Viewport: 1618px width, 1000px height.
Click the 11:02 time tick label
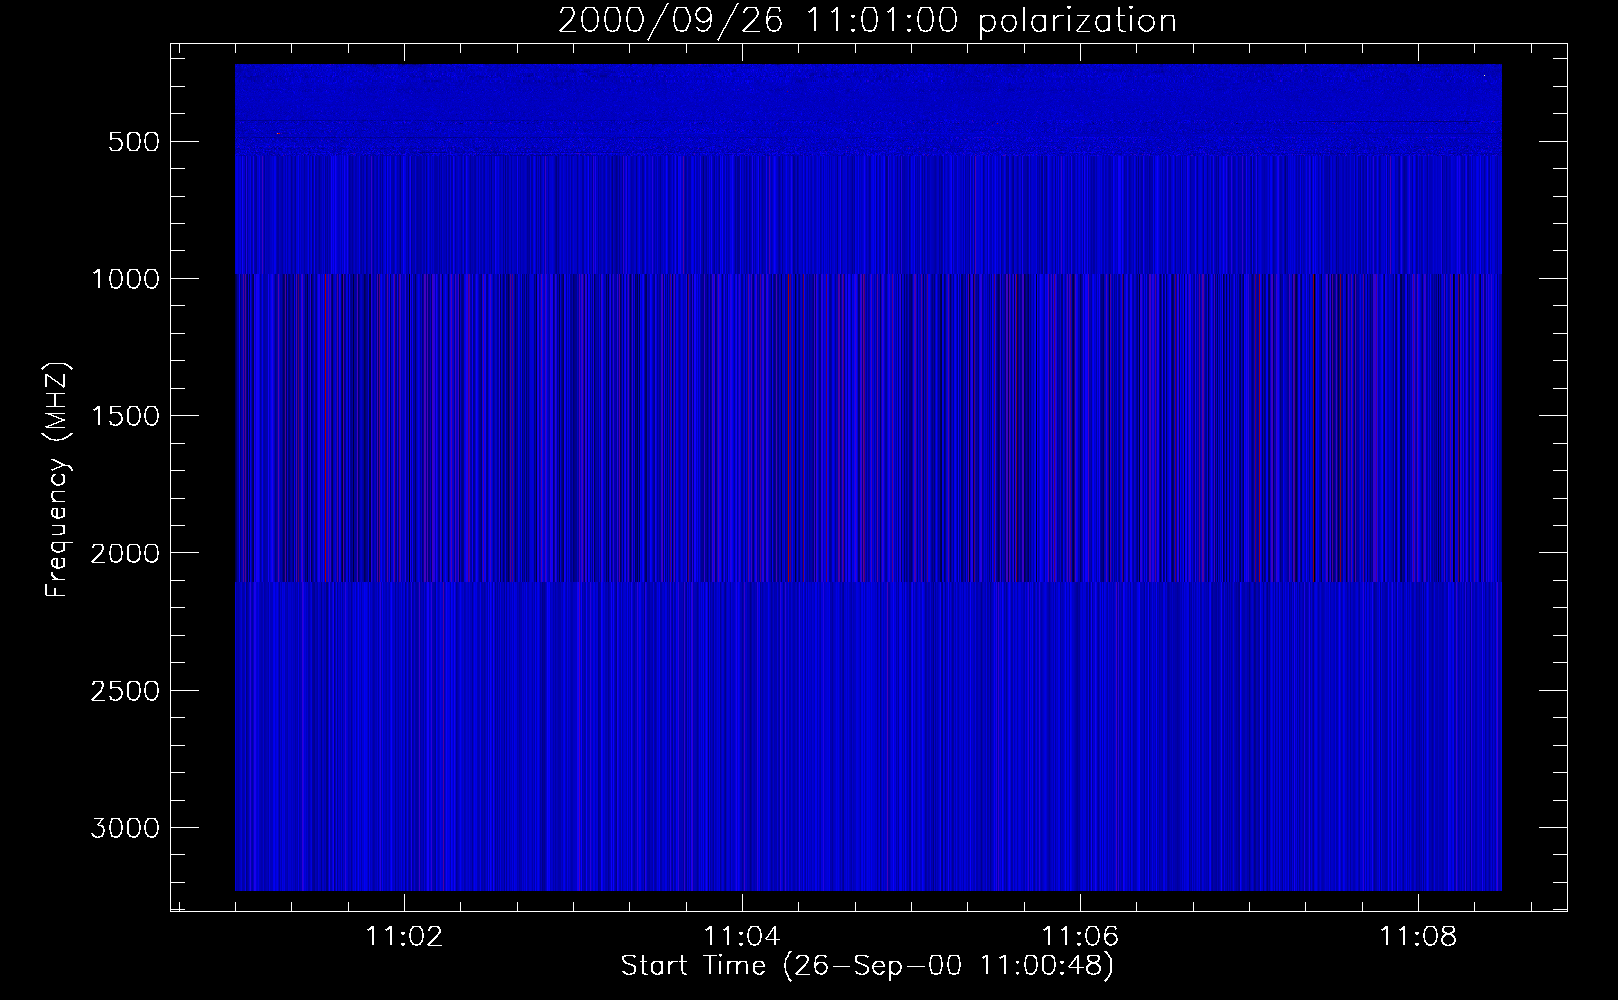[x=404, y=937]
